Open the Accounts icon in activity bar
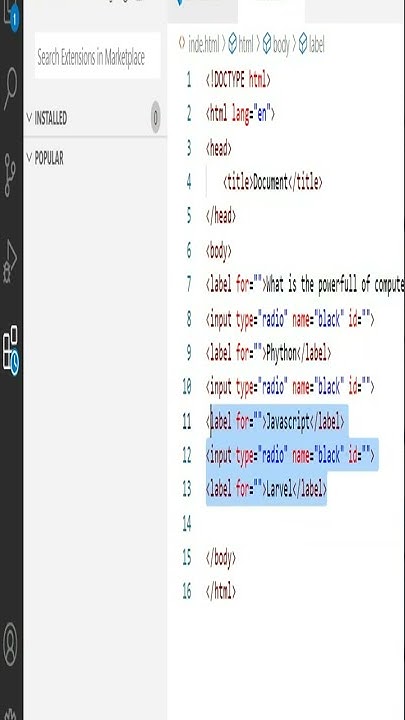 click(x=10, y=644)
